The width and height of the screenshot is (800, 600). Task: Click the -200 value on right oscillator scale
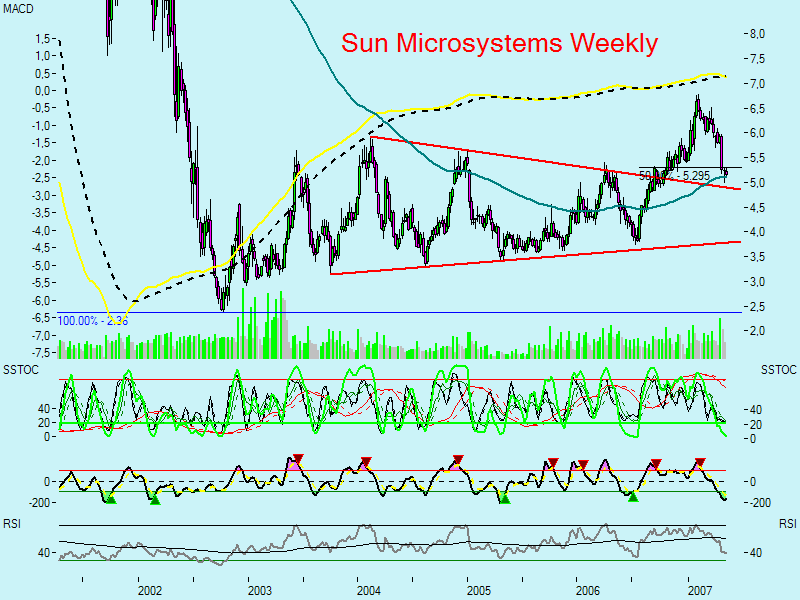[x=760, y=503]
